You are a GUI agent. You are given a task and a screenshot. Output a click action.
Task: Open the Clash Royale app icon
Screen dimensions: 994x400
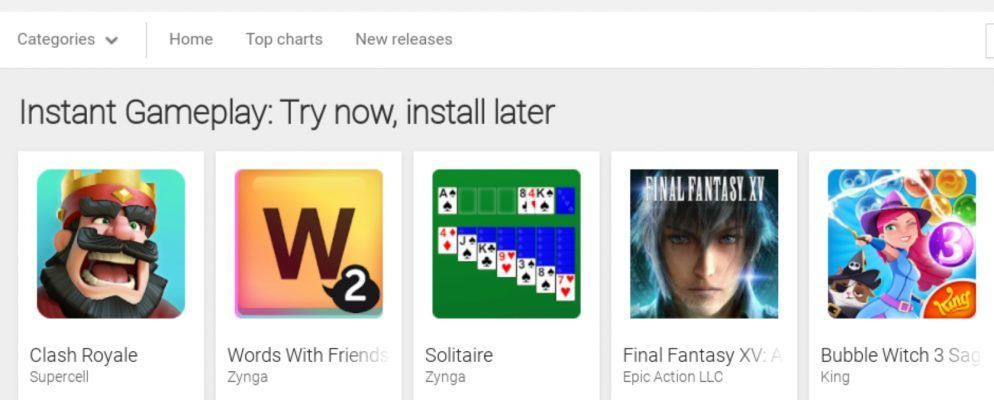click(111, 244)
